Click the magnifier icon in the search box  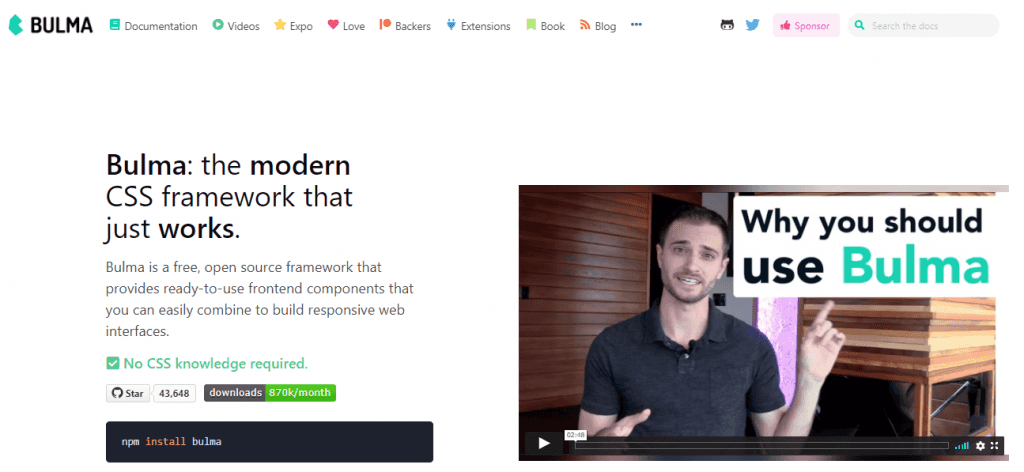(x=859, y=25)
